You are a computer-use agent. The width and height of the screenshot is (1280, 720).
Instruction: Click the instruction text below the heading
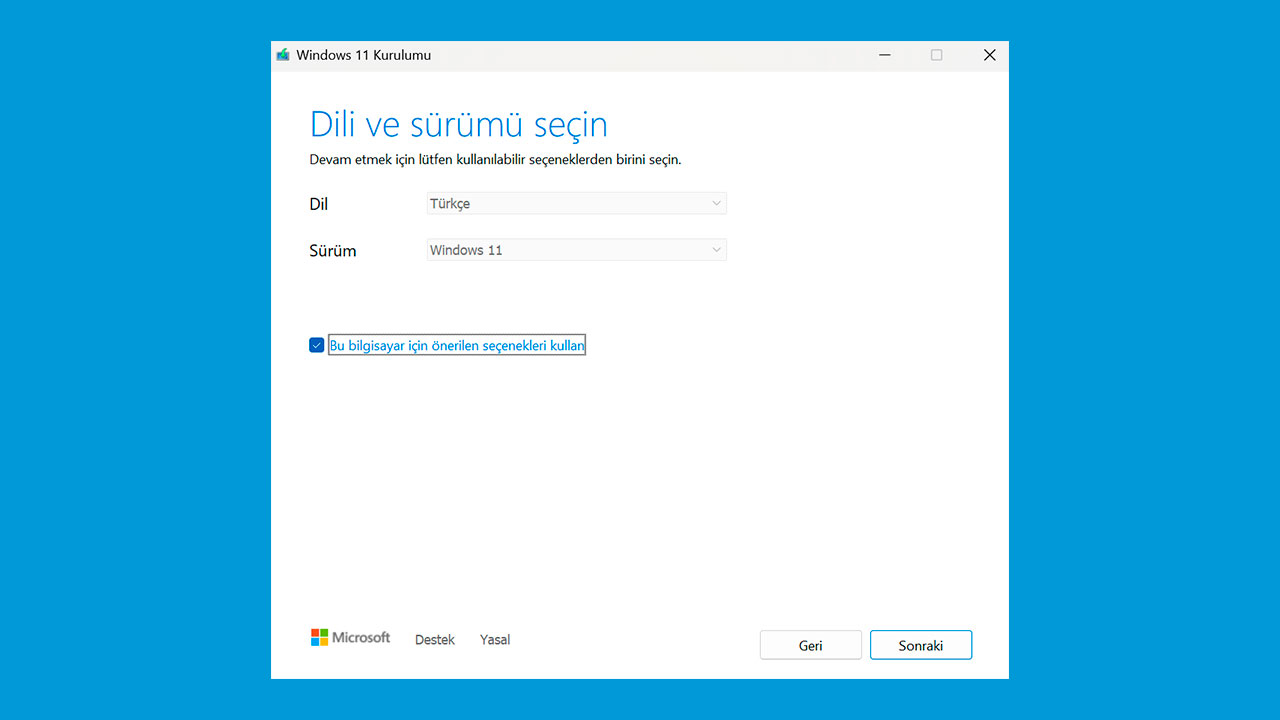(x=496, y=159)
